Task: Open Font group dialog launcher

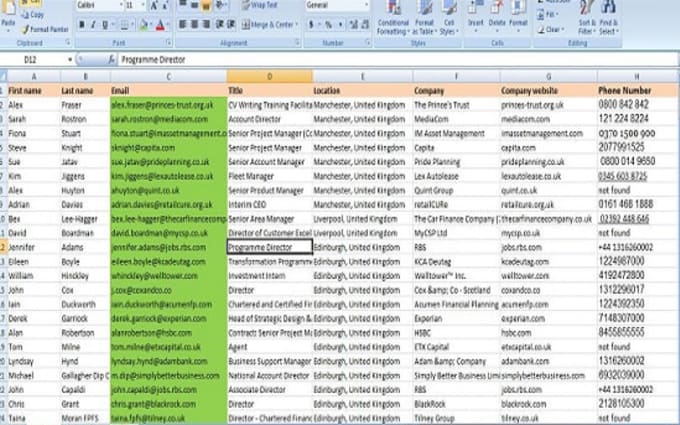Action: (x=168, y=42)
